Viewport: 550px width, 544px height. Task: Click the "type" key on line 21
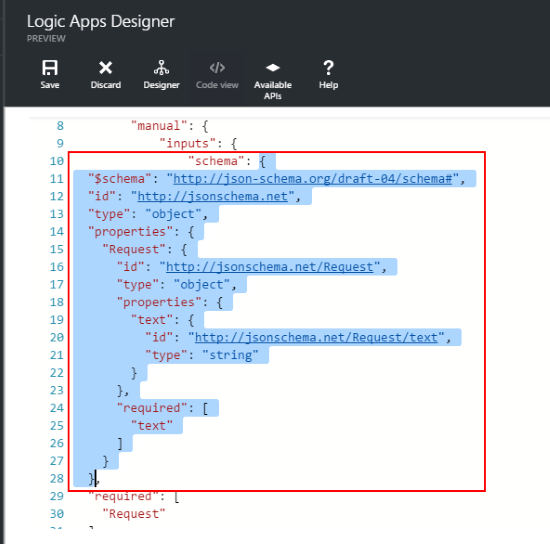[x=166, y=355]
